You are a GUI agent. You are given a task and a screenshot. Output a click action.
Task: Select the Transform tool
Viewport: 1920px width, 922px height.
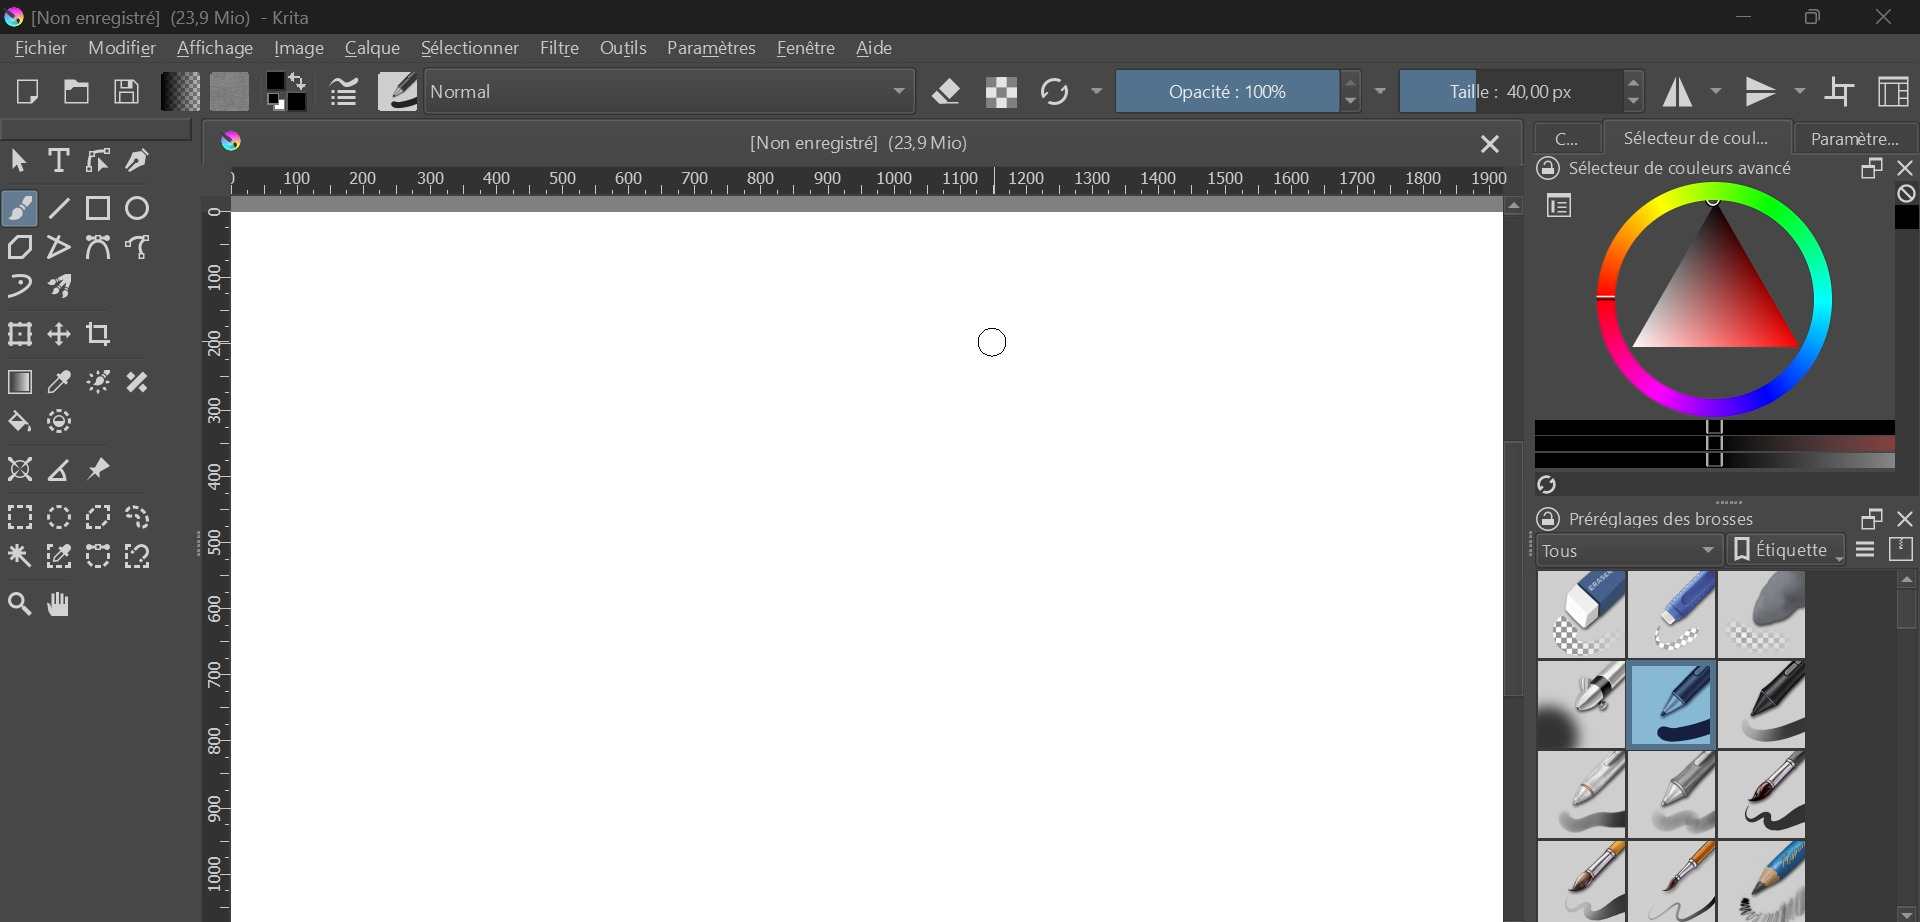coord(20,334)
